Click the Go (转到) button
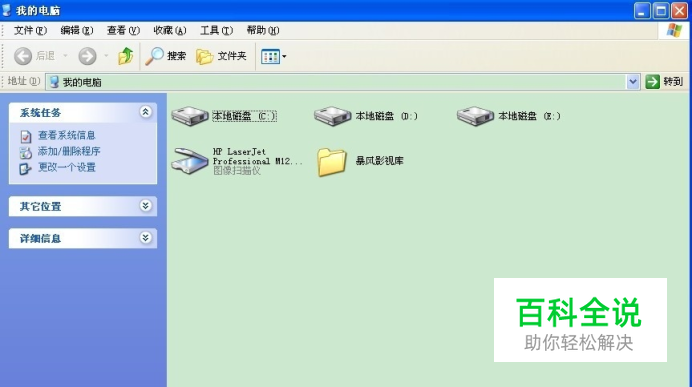 [664, 82]
